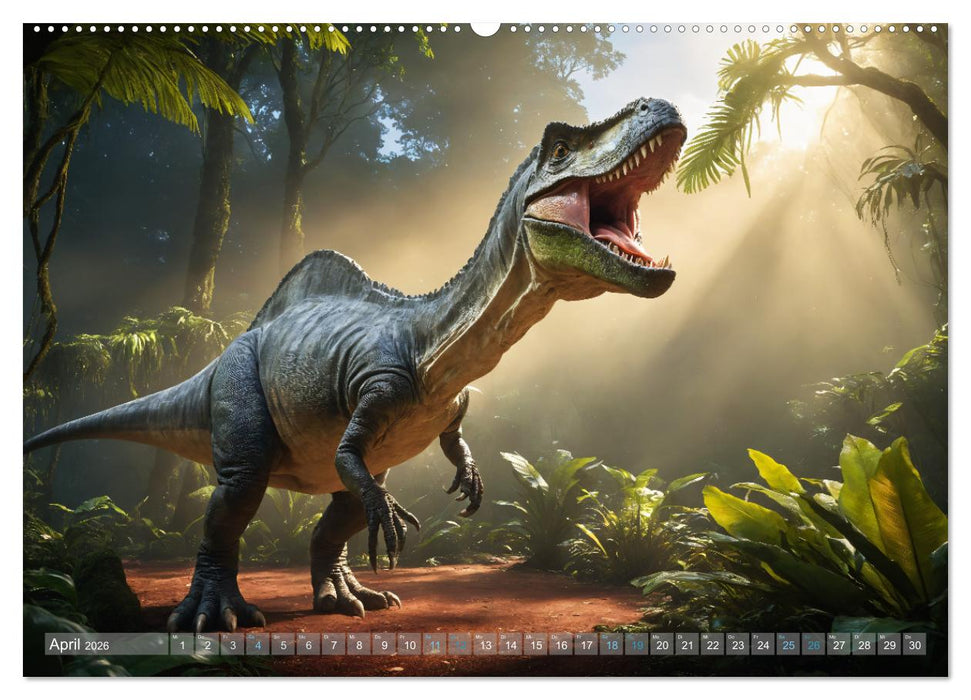Select date 4 on the calendar strip
The image size is (971, 700).
pyautogui.click(x=257, y=645)
